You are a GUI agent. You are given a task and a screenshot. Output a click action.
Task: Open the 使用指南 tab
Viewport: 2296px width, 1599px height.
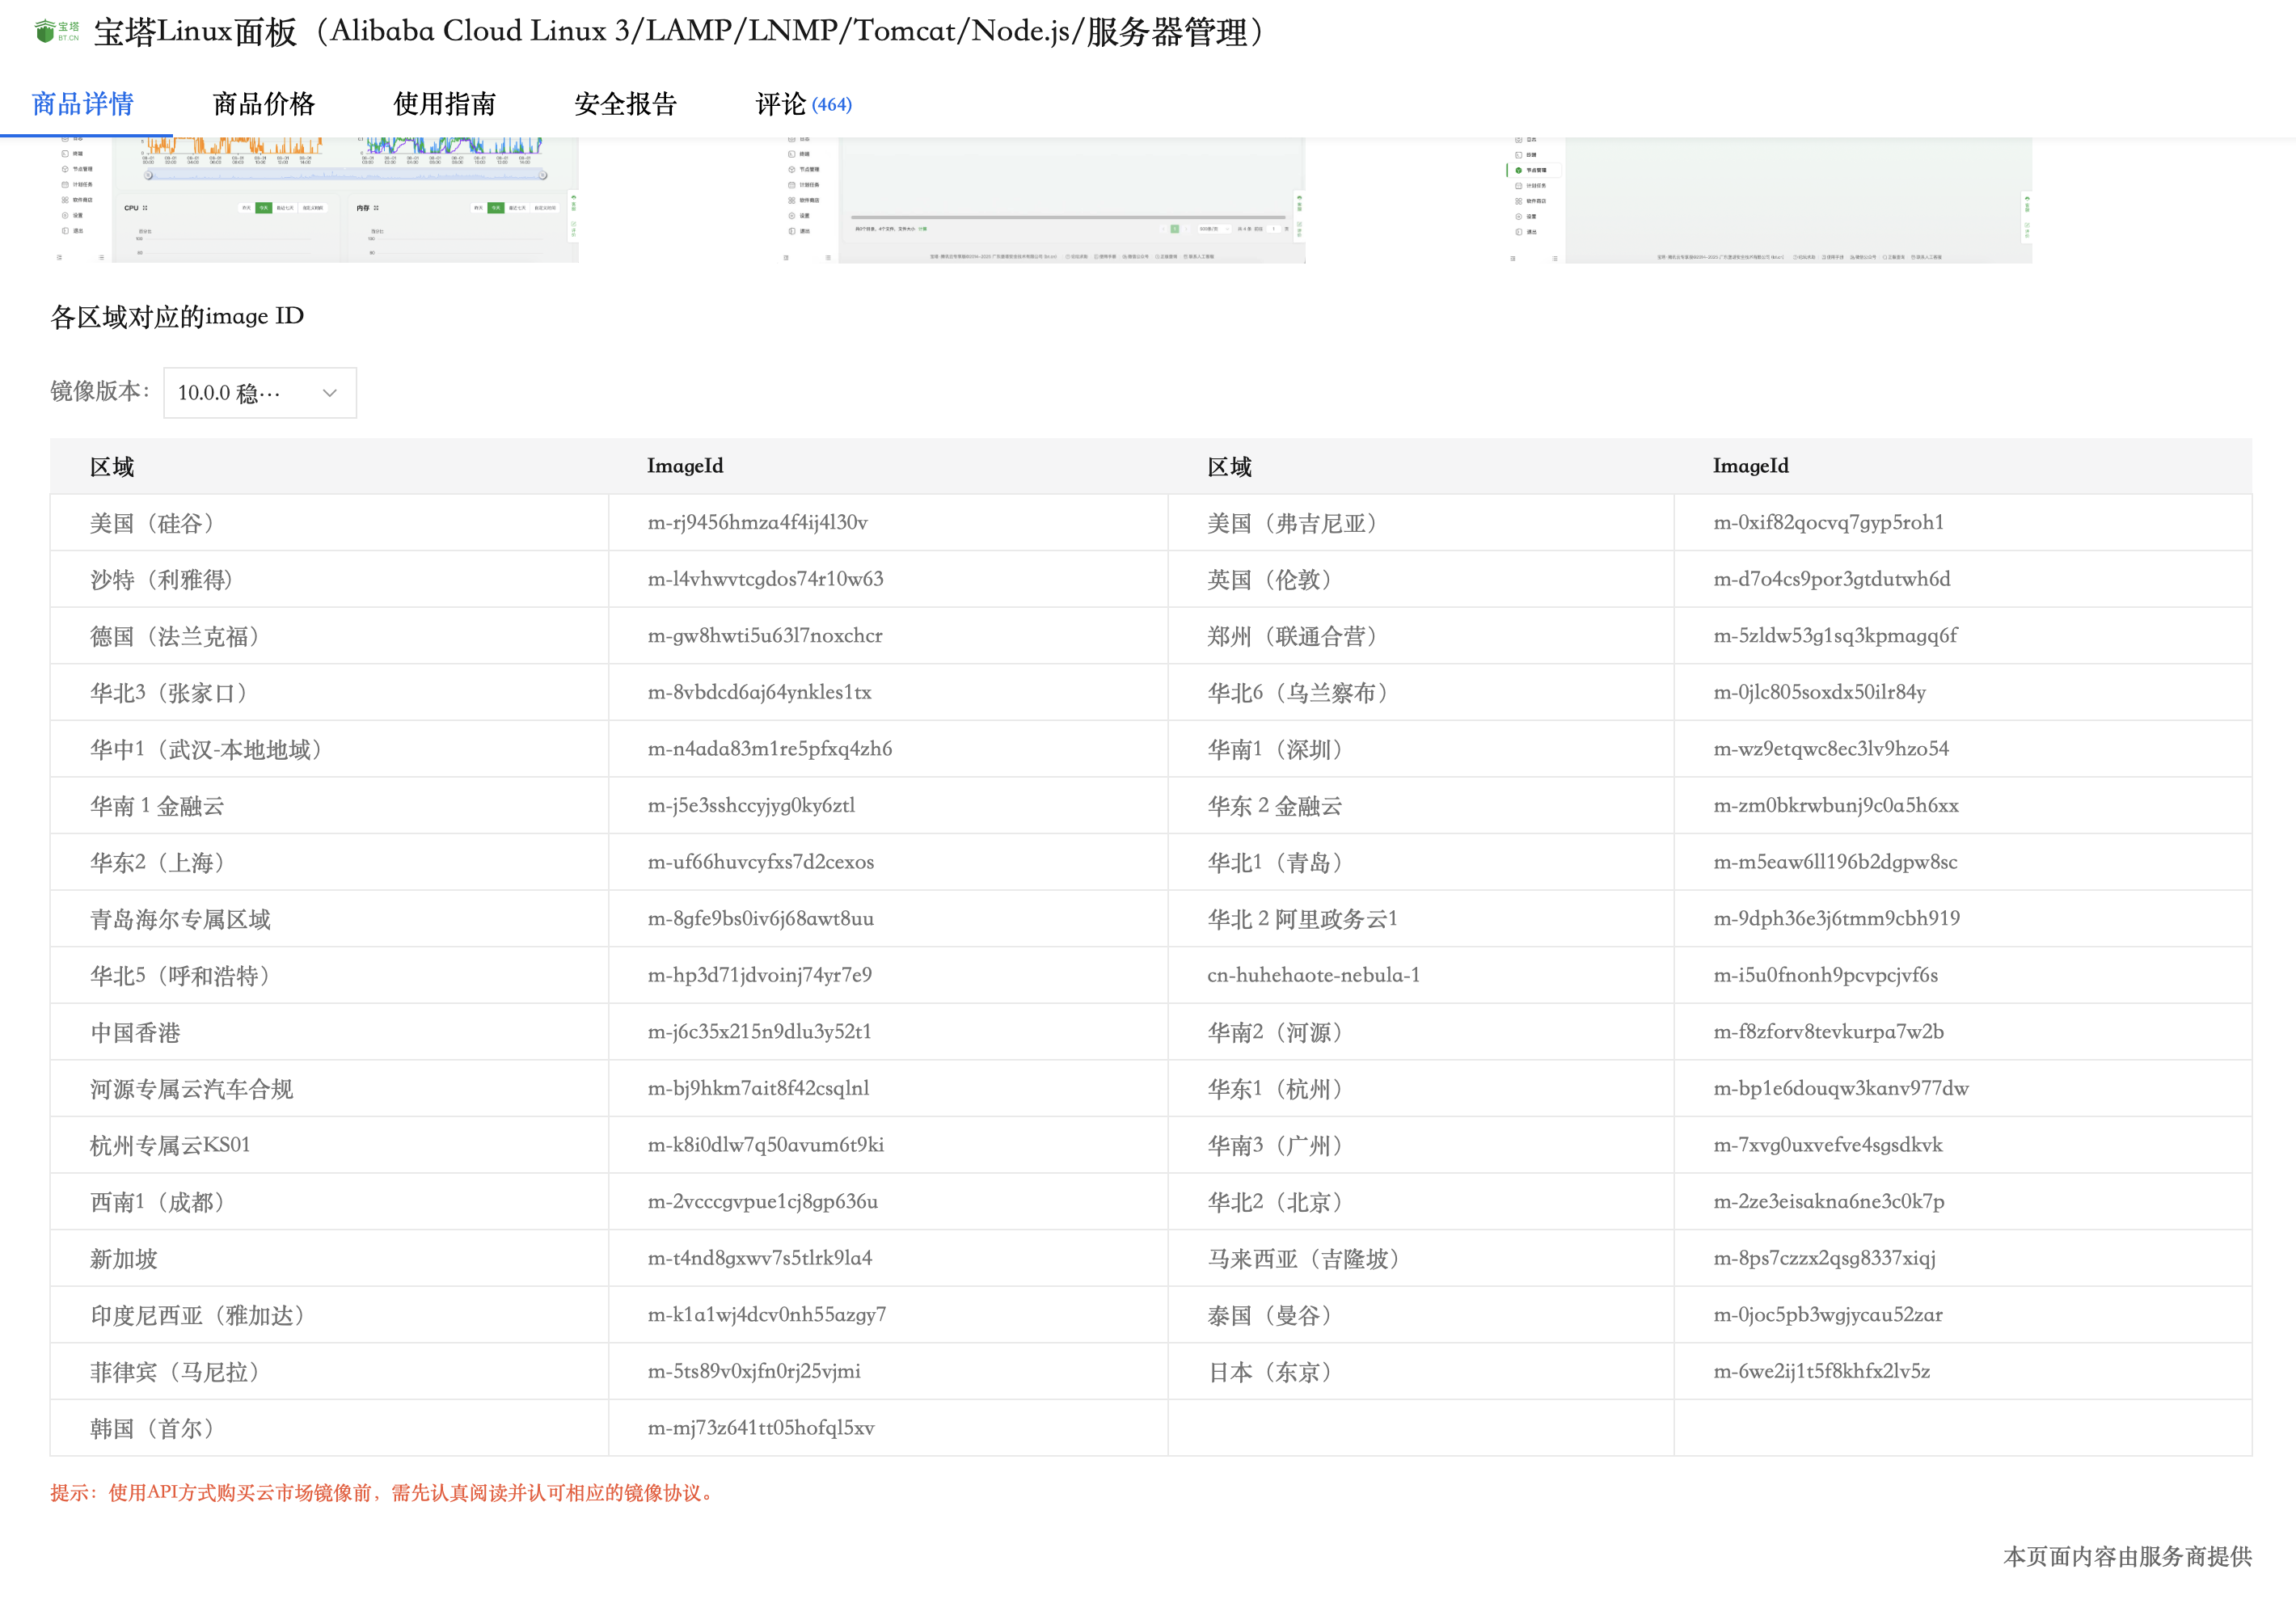pyautogui.click(x=445, y=104)
